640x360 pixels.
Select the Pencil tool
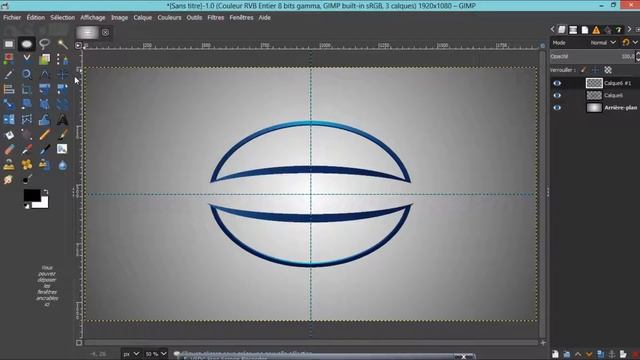(x=44, y=135)
